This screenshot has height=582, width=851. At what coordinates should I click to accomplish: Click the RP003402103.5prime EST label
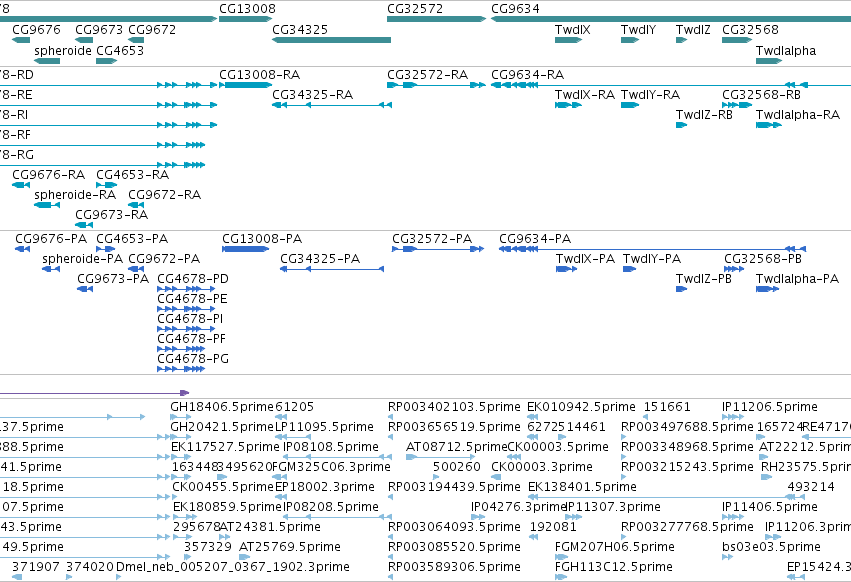[454, 407]
